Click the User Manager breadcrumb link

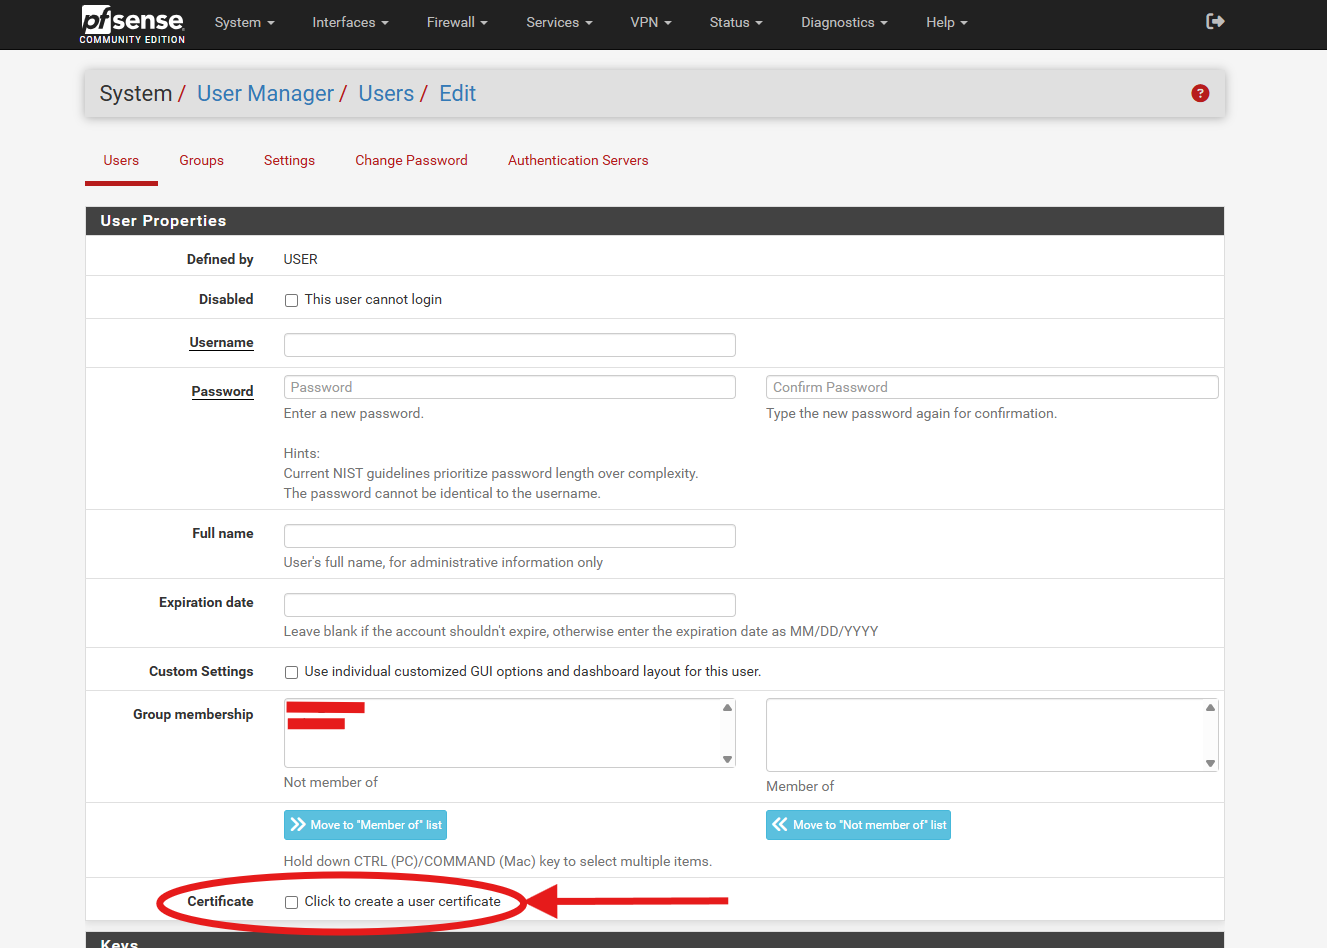click(x=265, y=93)
